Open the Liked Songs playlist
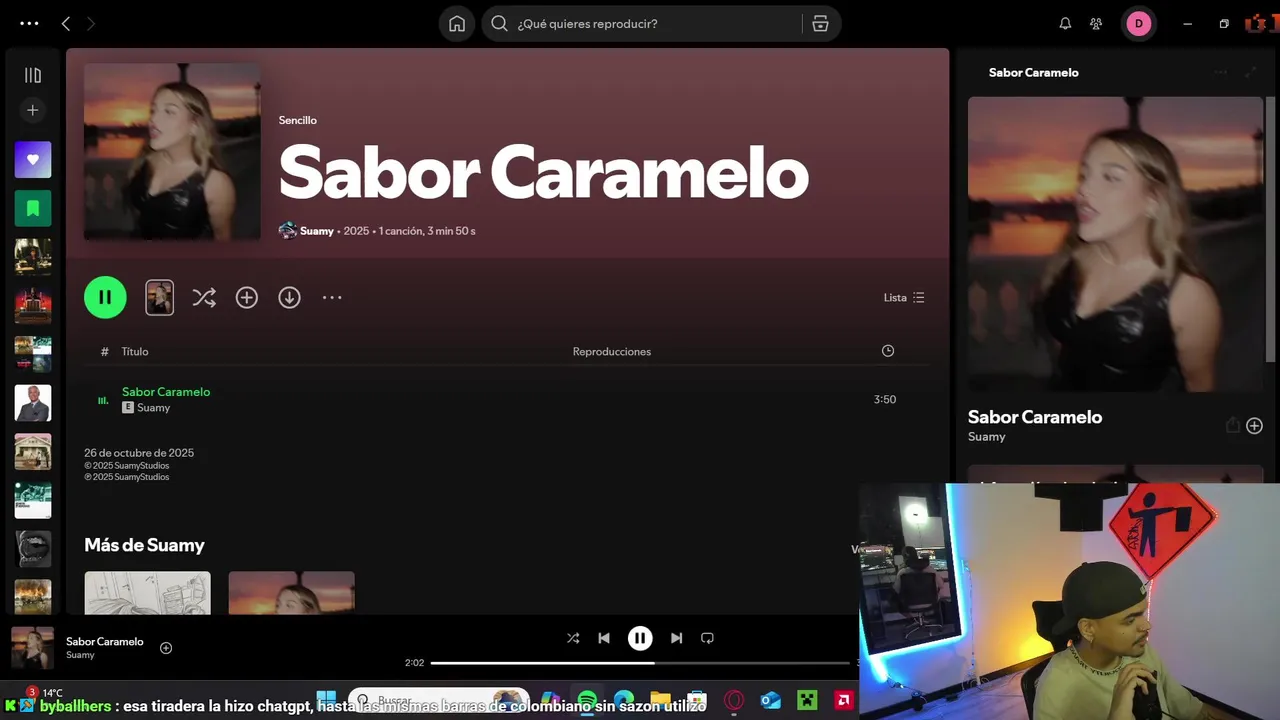The height and width of the screenshot is (720, 1280). point(33,159)
